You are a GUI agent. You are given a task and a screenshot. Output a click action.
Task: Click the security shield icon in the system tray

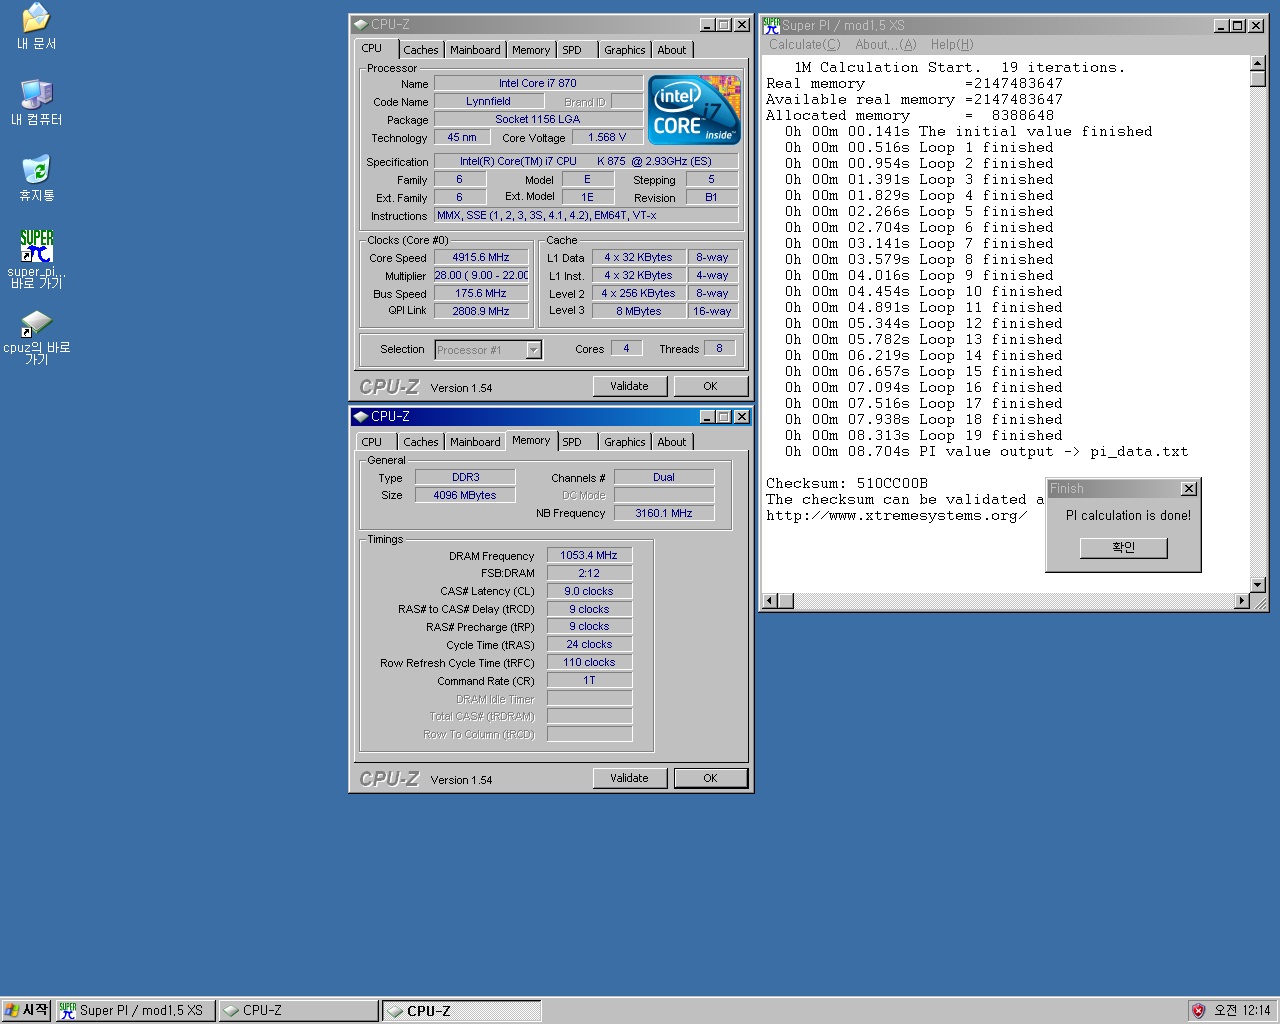click(1198, 1010)
